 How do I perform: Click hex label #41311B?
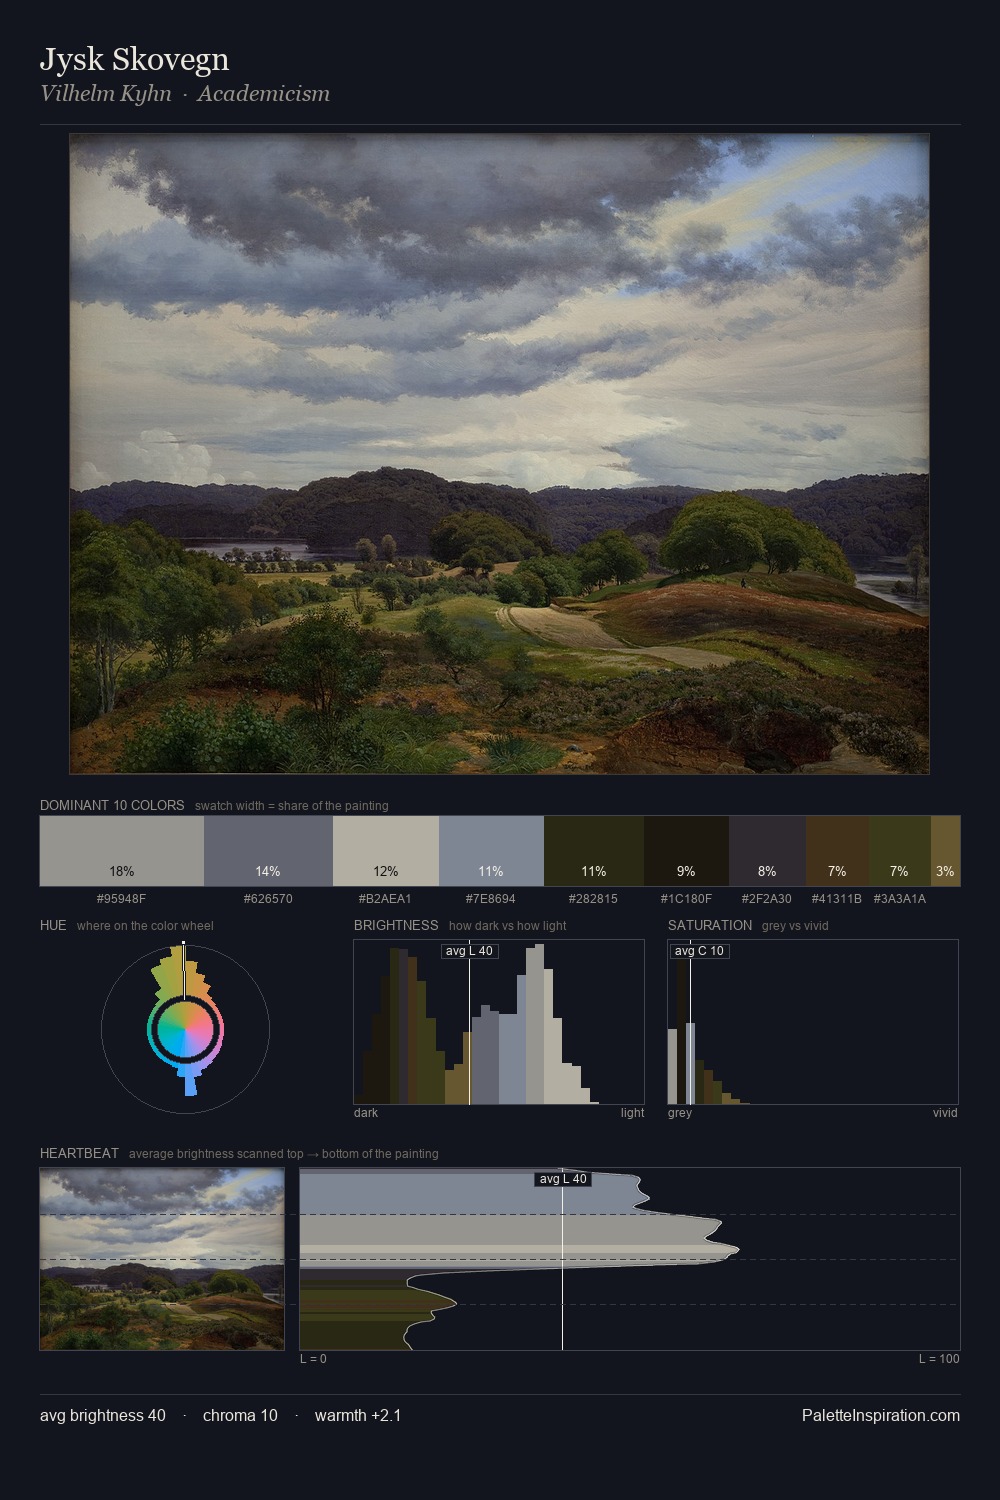click(x=837, y=898)
